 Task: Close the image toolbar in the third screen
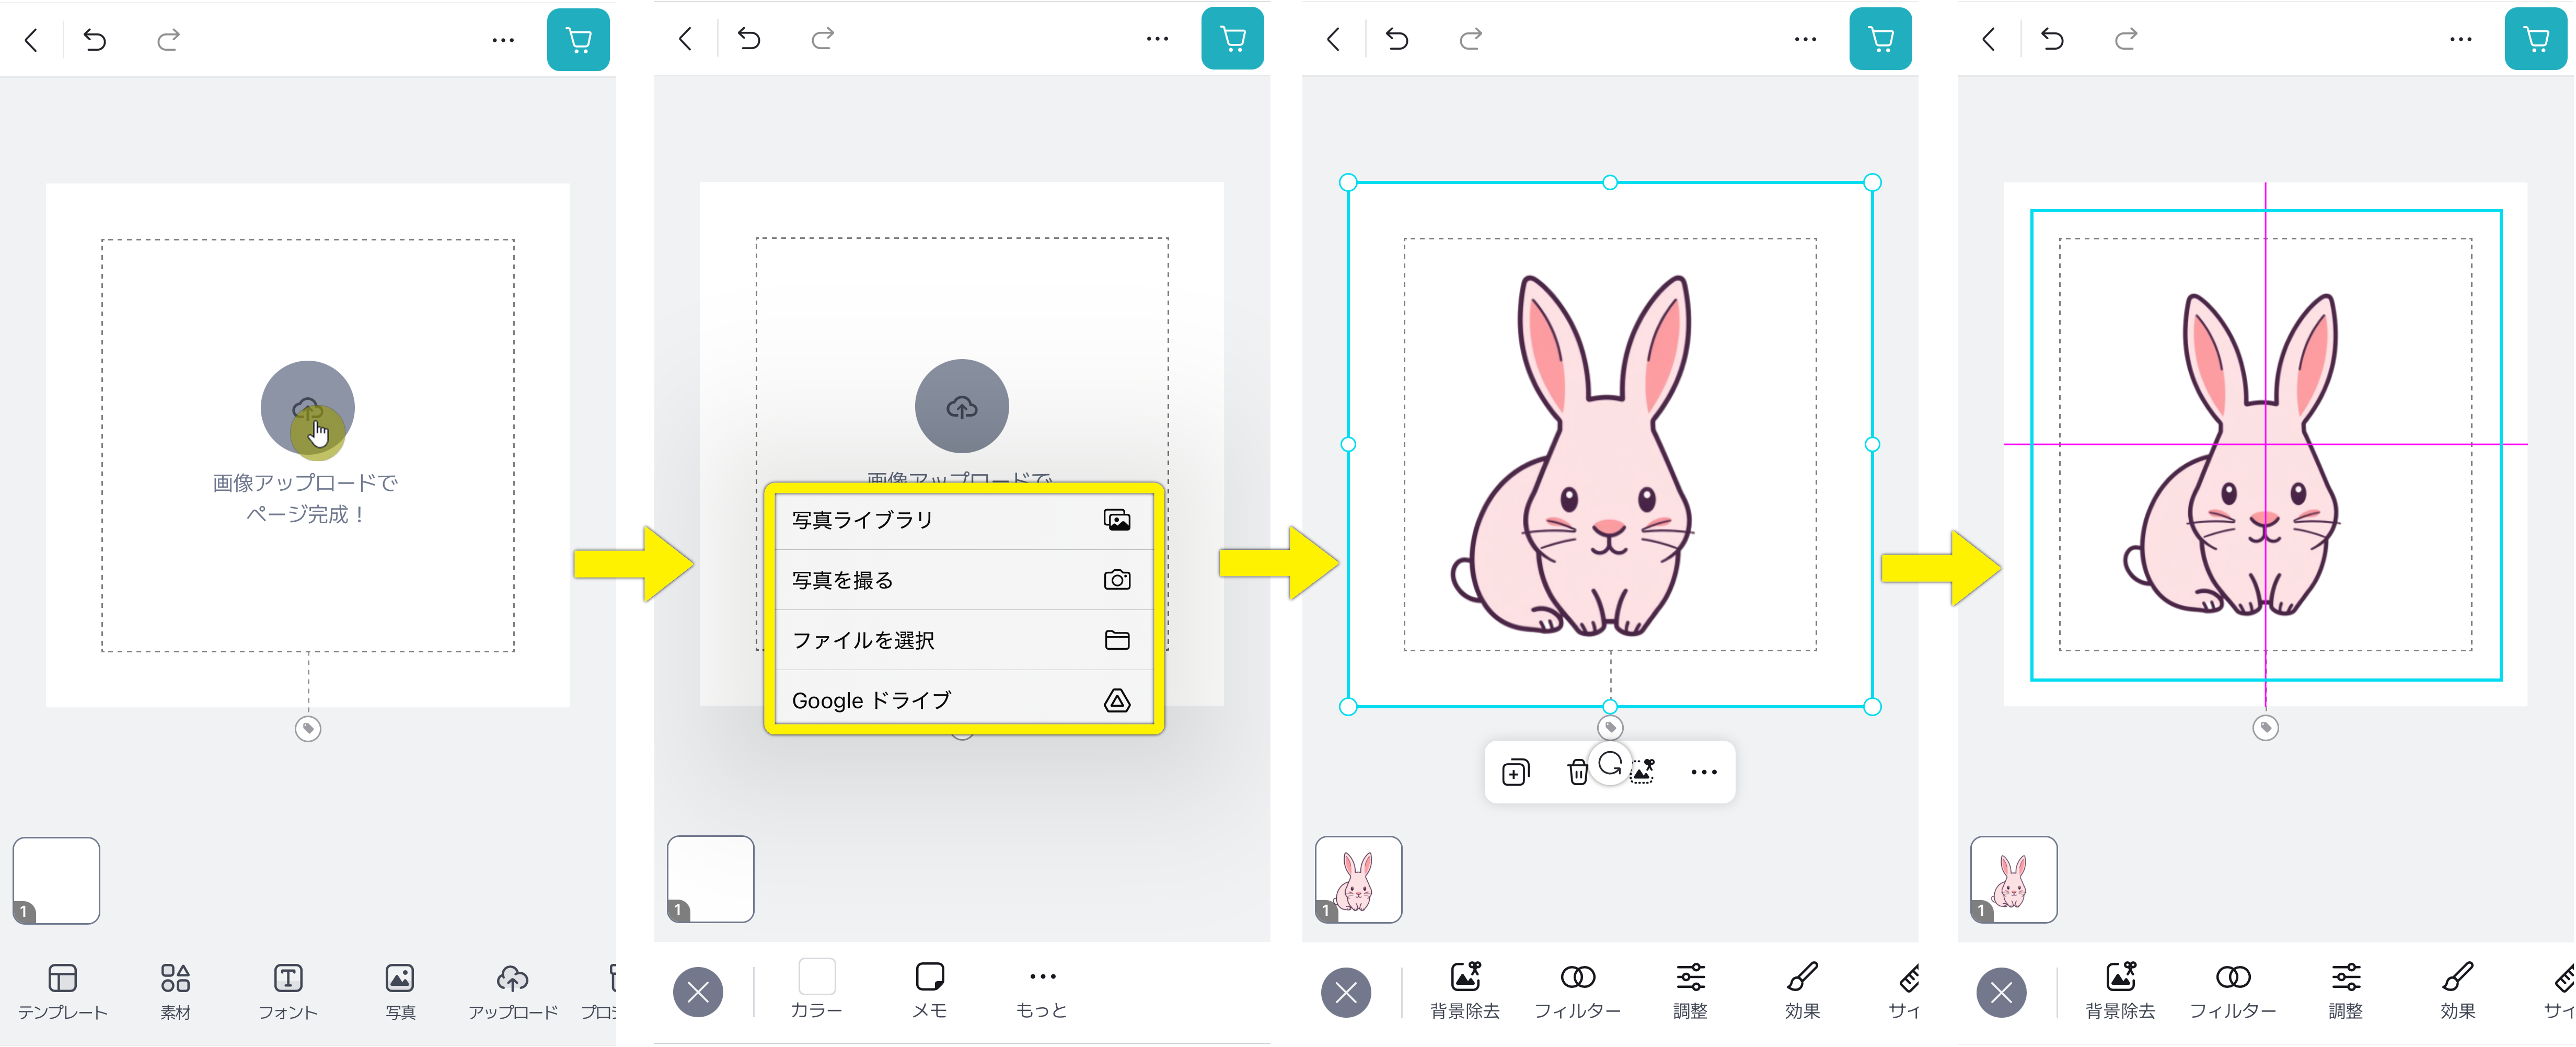[1346, 992]
